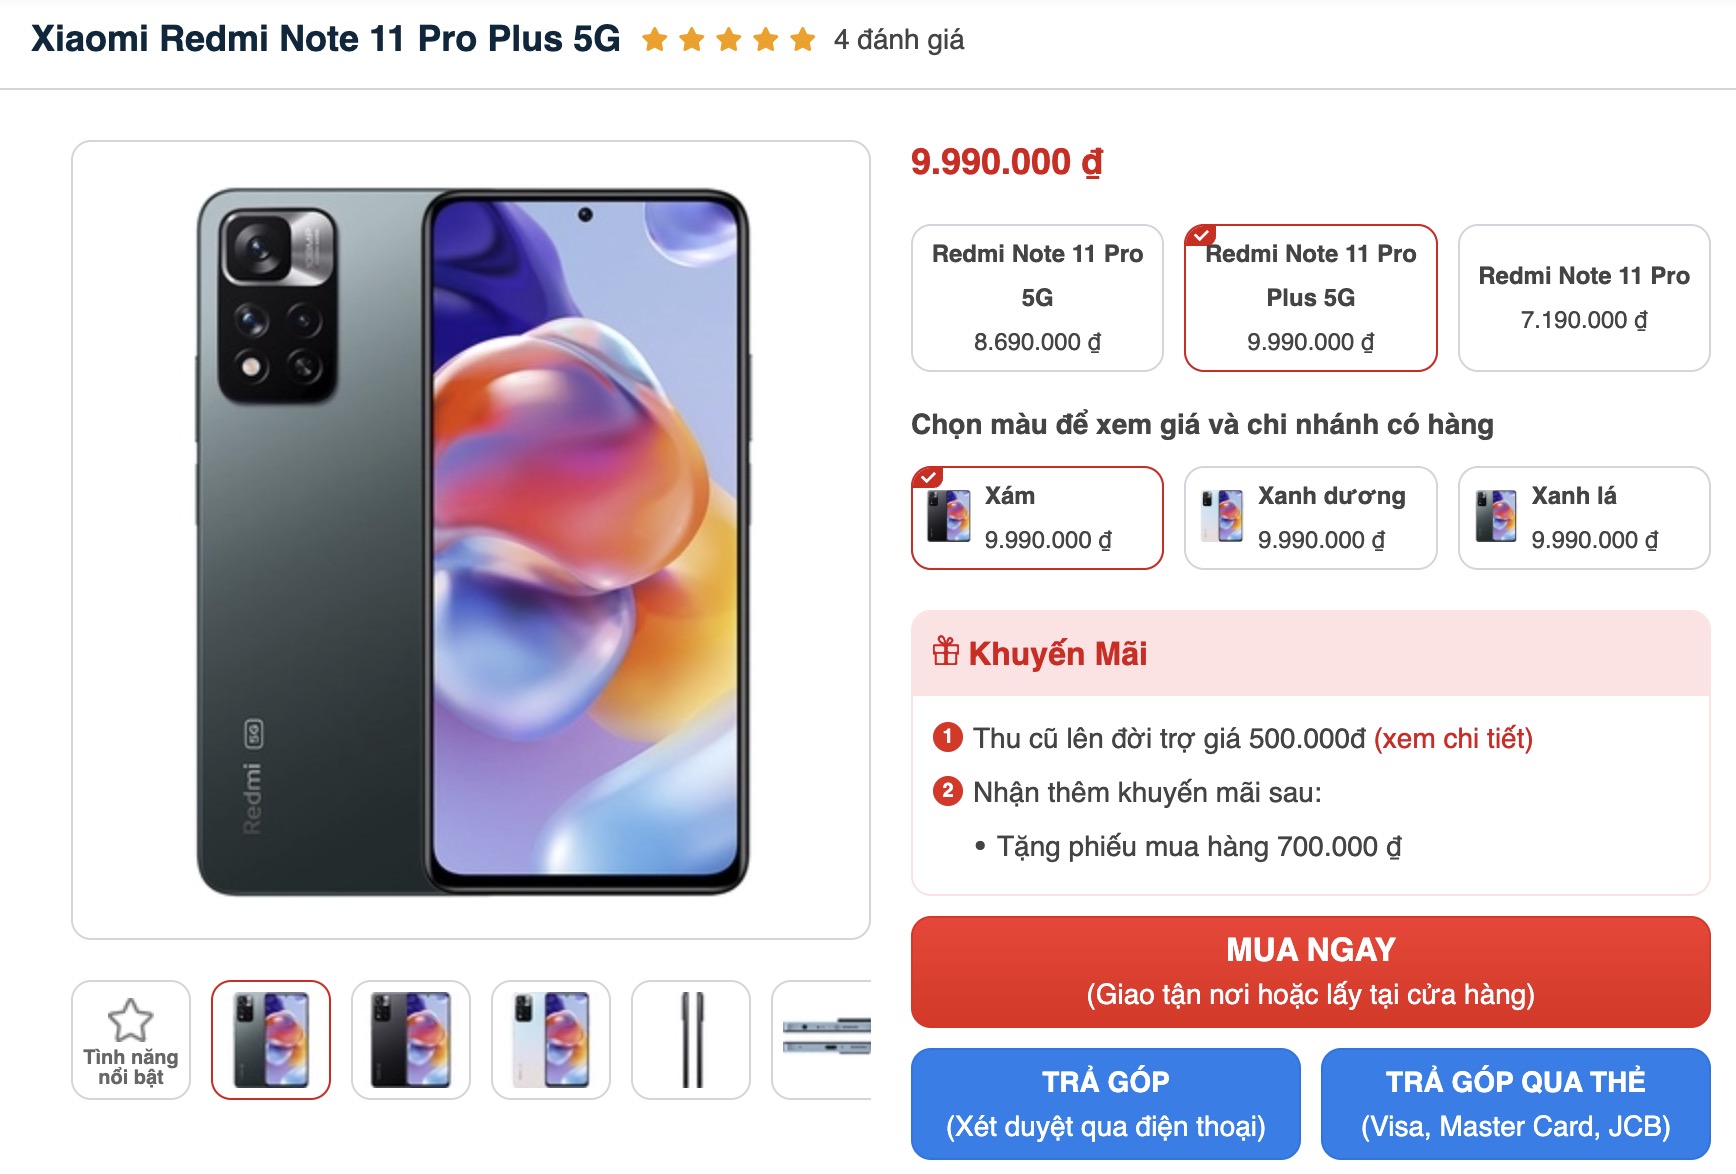Click the five-star rating icons

729,40
